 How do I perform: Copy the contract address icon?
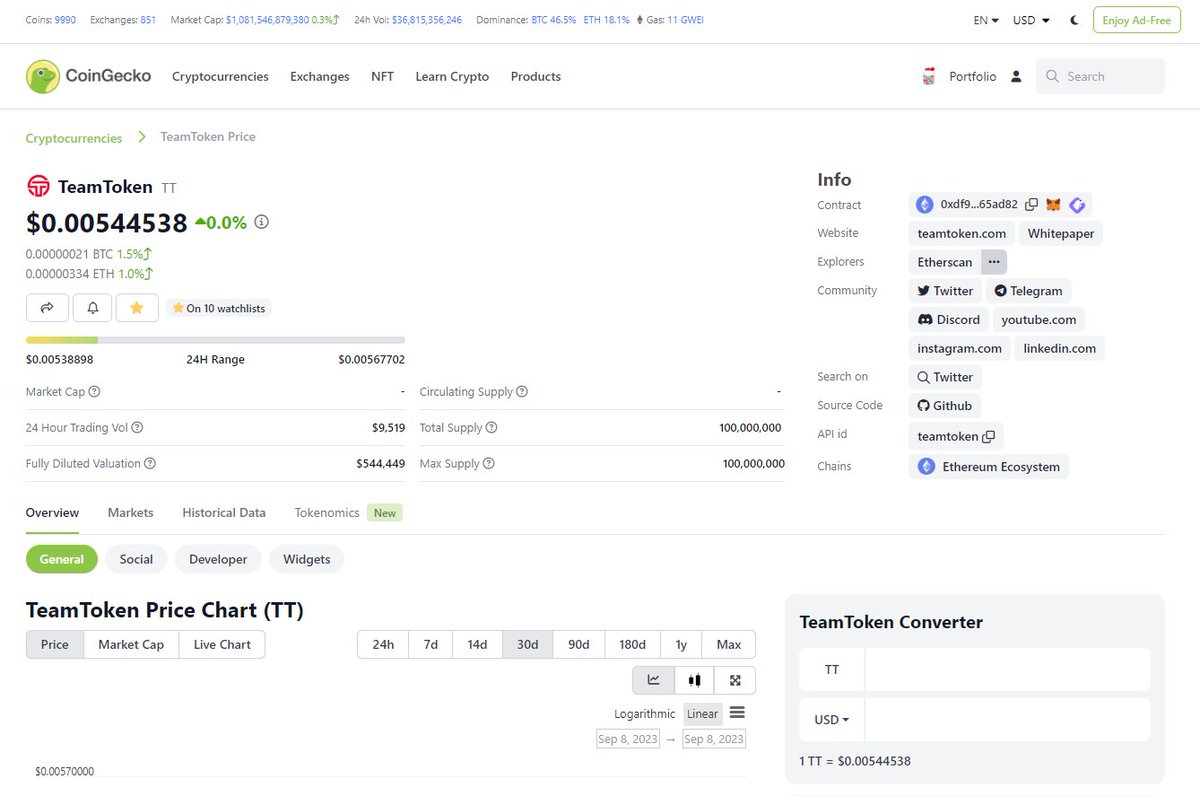tap(1031, 205)
